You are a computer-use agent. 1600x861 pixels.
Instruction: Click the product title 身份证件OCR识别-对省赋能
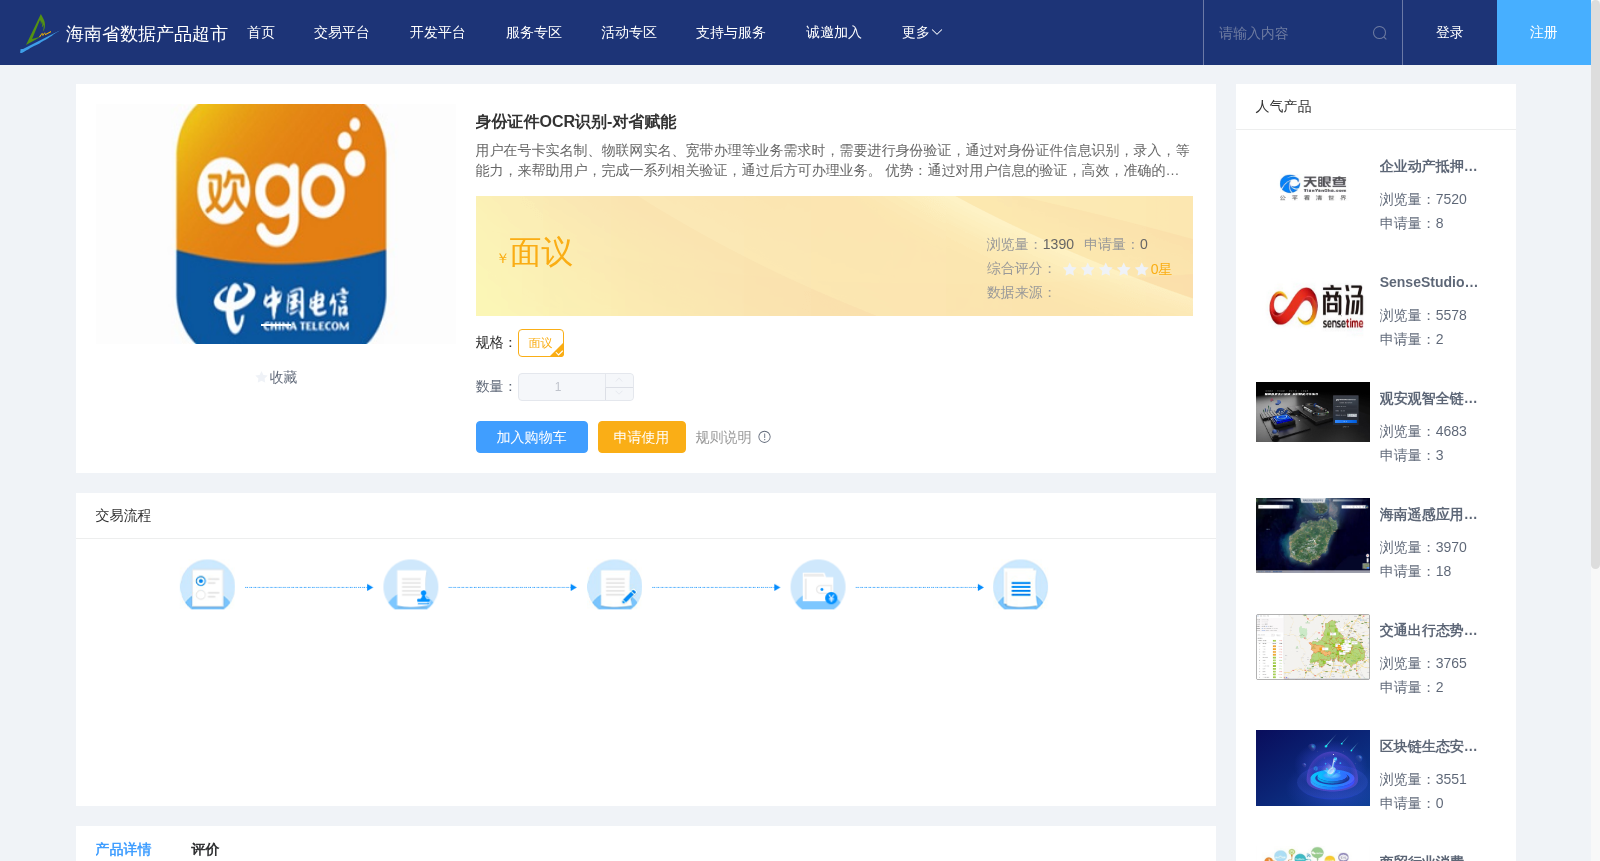[x=576, y=122]
